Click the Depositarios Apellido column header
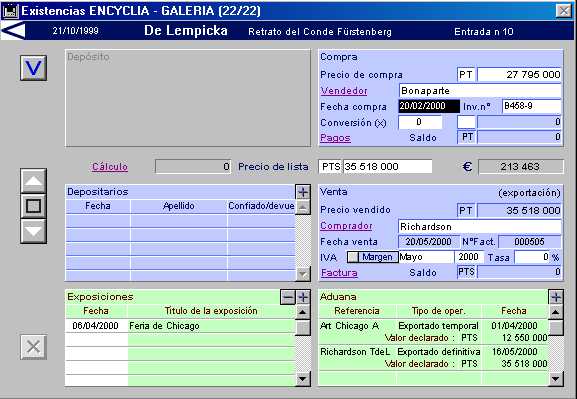This screenshot has width=577, height=399. [x=178, y=206]
